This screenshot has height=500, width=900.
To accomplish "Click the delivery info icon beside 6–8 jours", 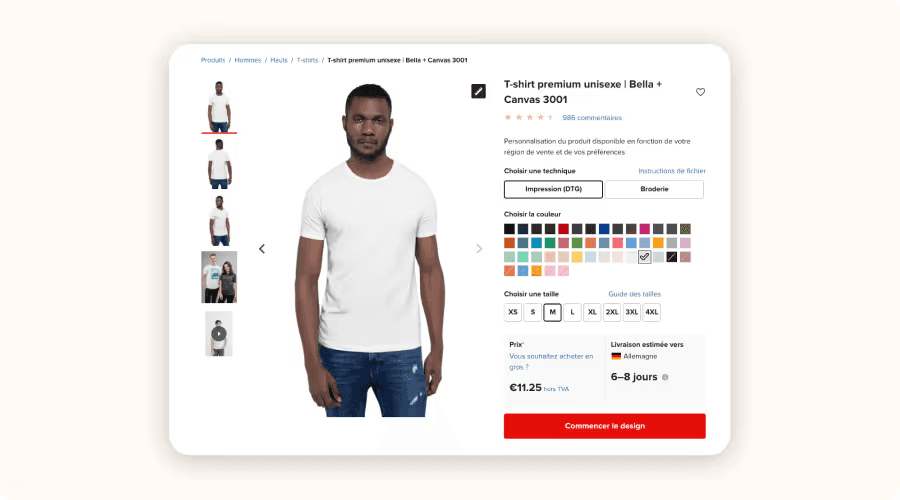I will click(x=665, y=377).
